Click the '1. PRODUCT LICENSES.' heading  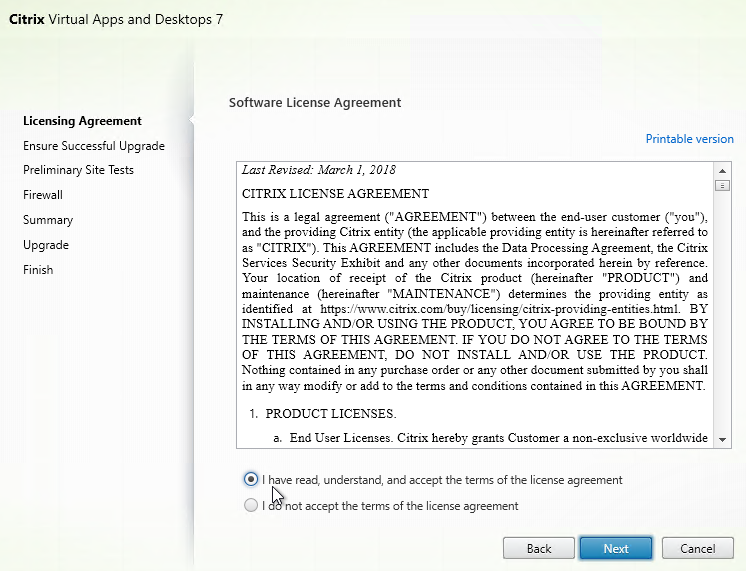(x=323, y=413)
